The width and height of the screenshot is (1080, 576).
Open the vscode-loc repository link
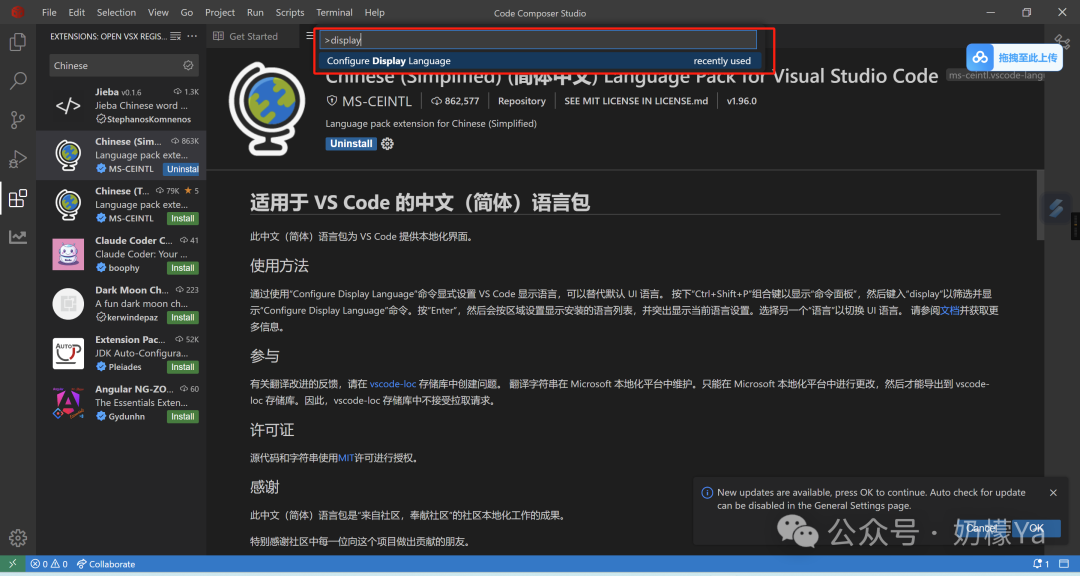pyautogui.click(x=393, y=384)
